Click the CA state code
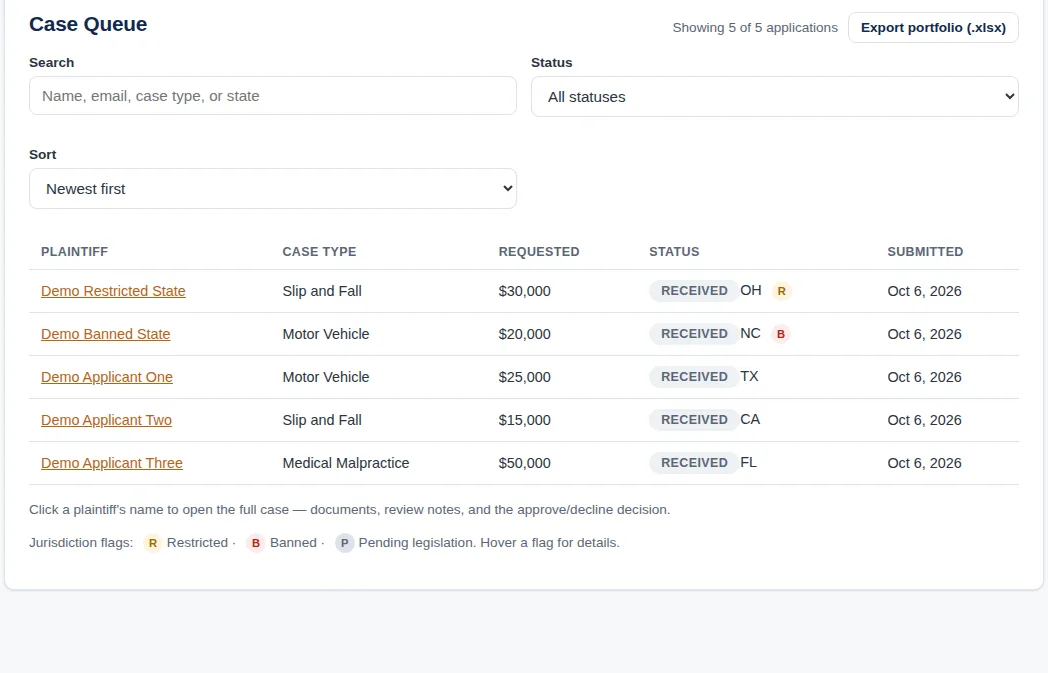Viewport: 1048px width, 673px height. (750, 419)
